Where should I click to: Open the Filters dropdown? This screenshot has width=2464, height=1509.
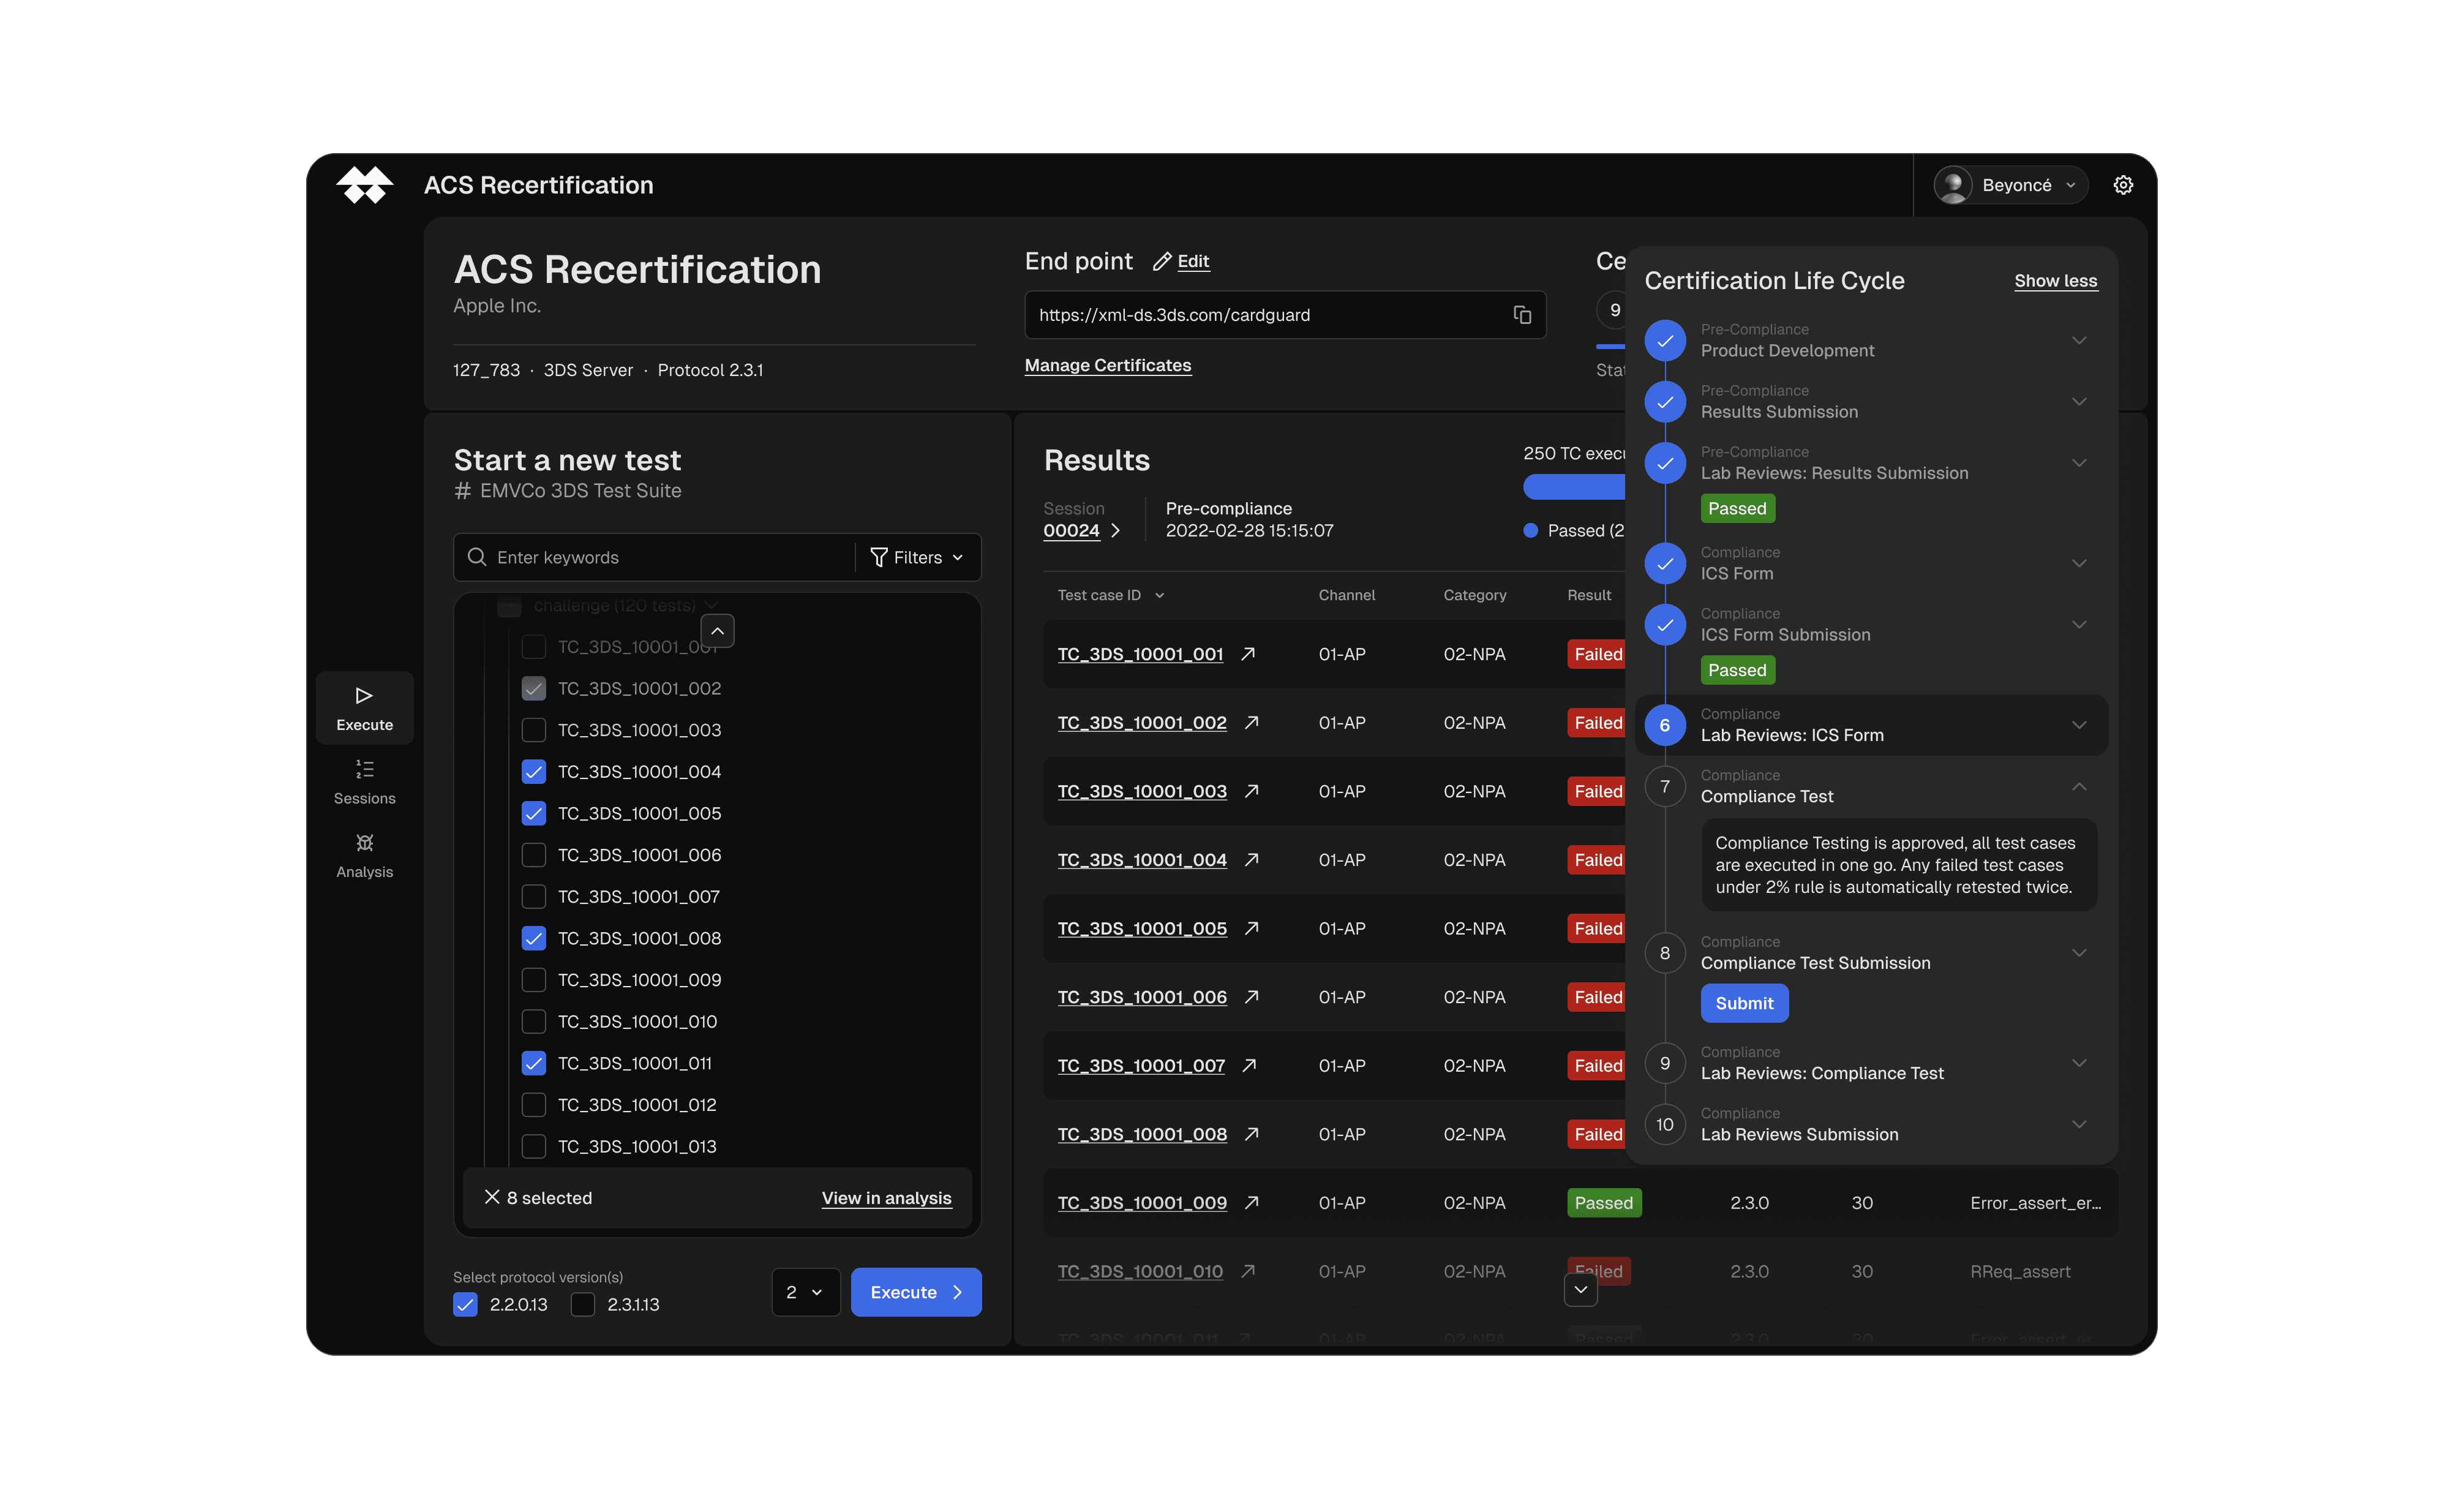click(x=917, y=557)
